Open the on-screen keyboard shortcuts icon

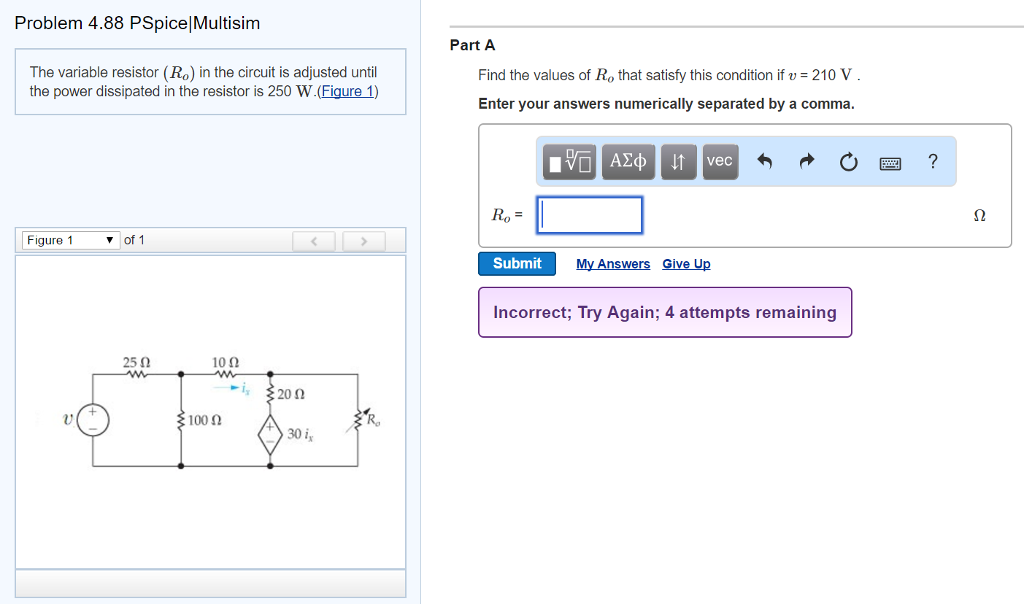tap(890, 161)
